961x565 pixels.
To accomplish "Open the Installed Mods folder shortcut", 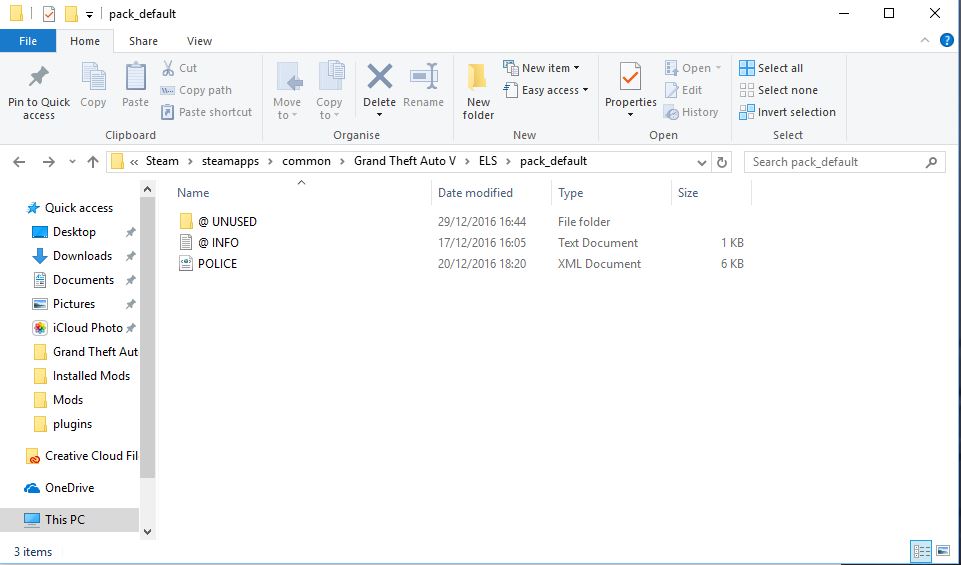I will (x=91, y=376).
